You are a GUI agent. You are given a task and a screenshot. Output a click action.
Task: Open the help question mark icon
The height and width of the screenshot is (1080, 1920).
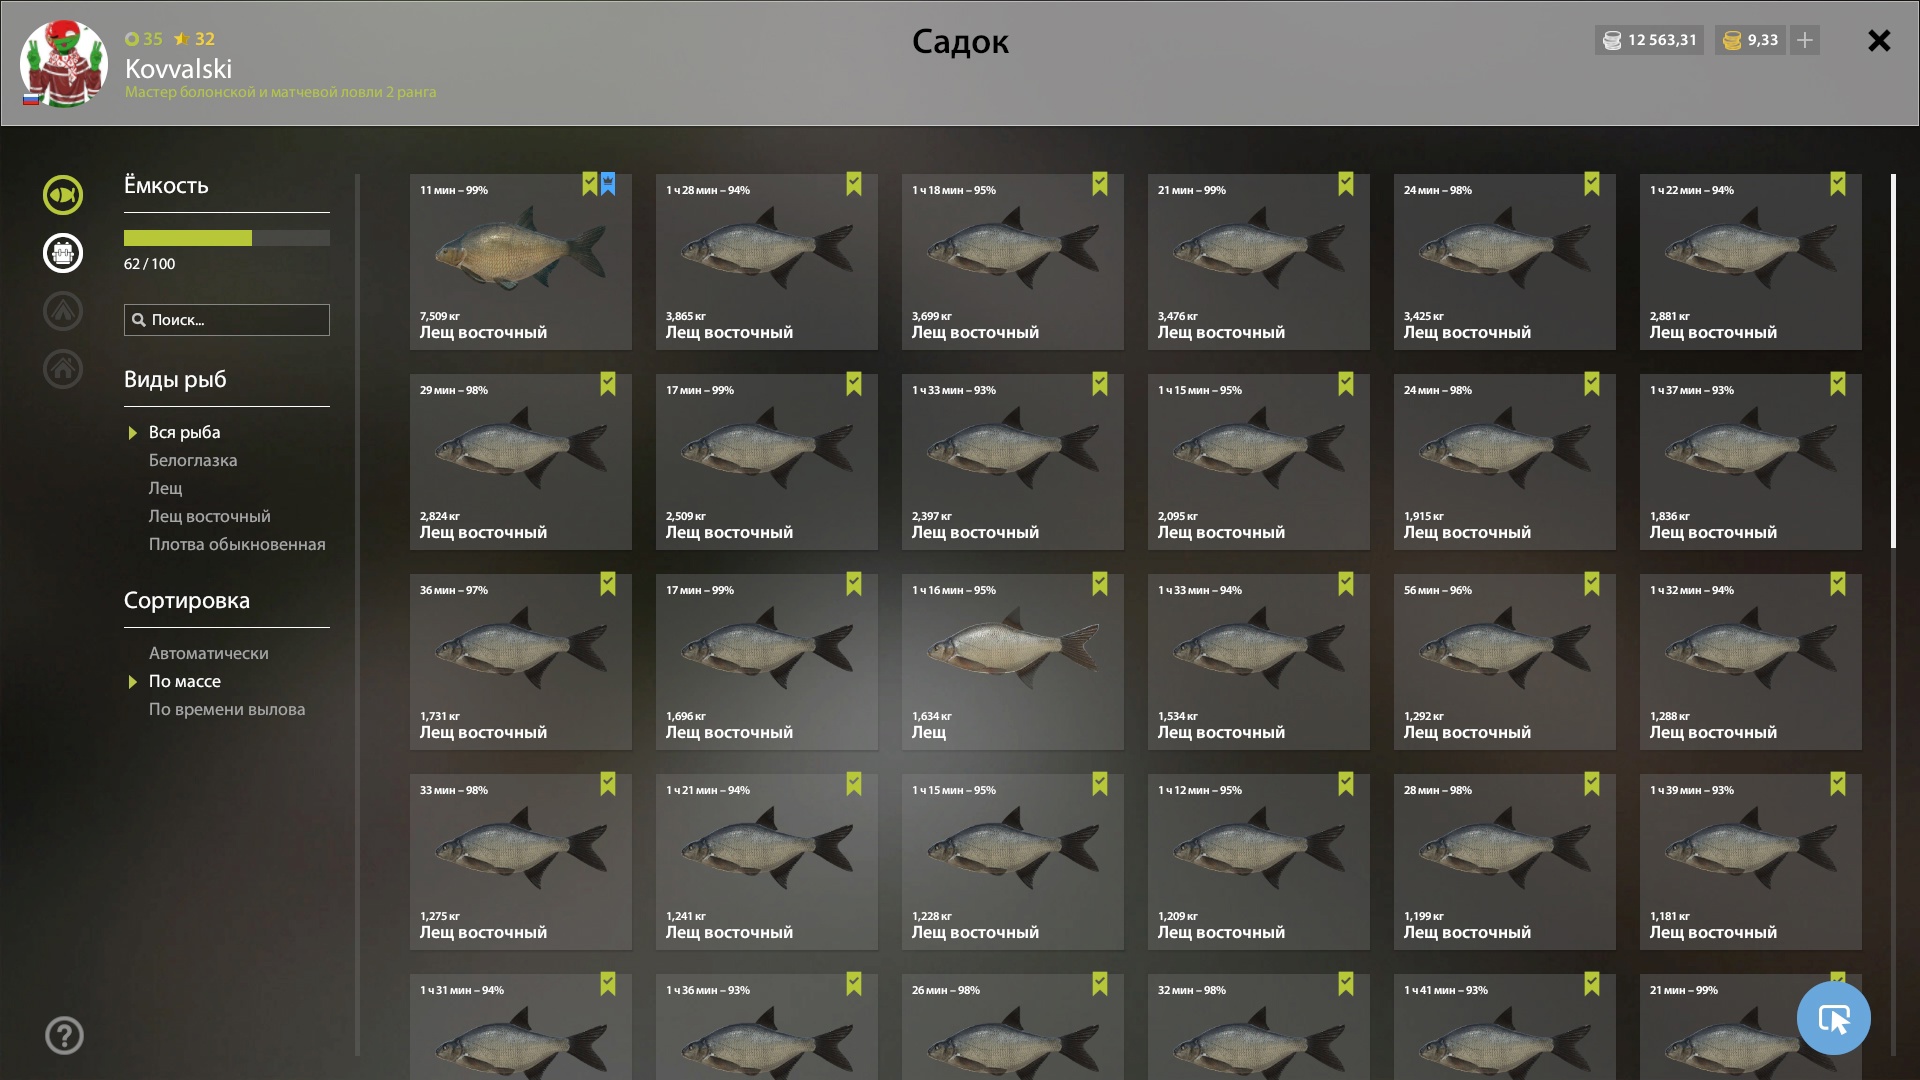click(x=64, y=1035)
